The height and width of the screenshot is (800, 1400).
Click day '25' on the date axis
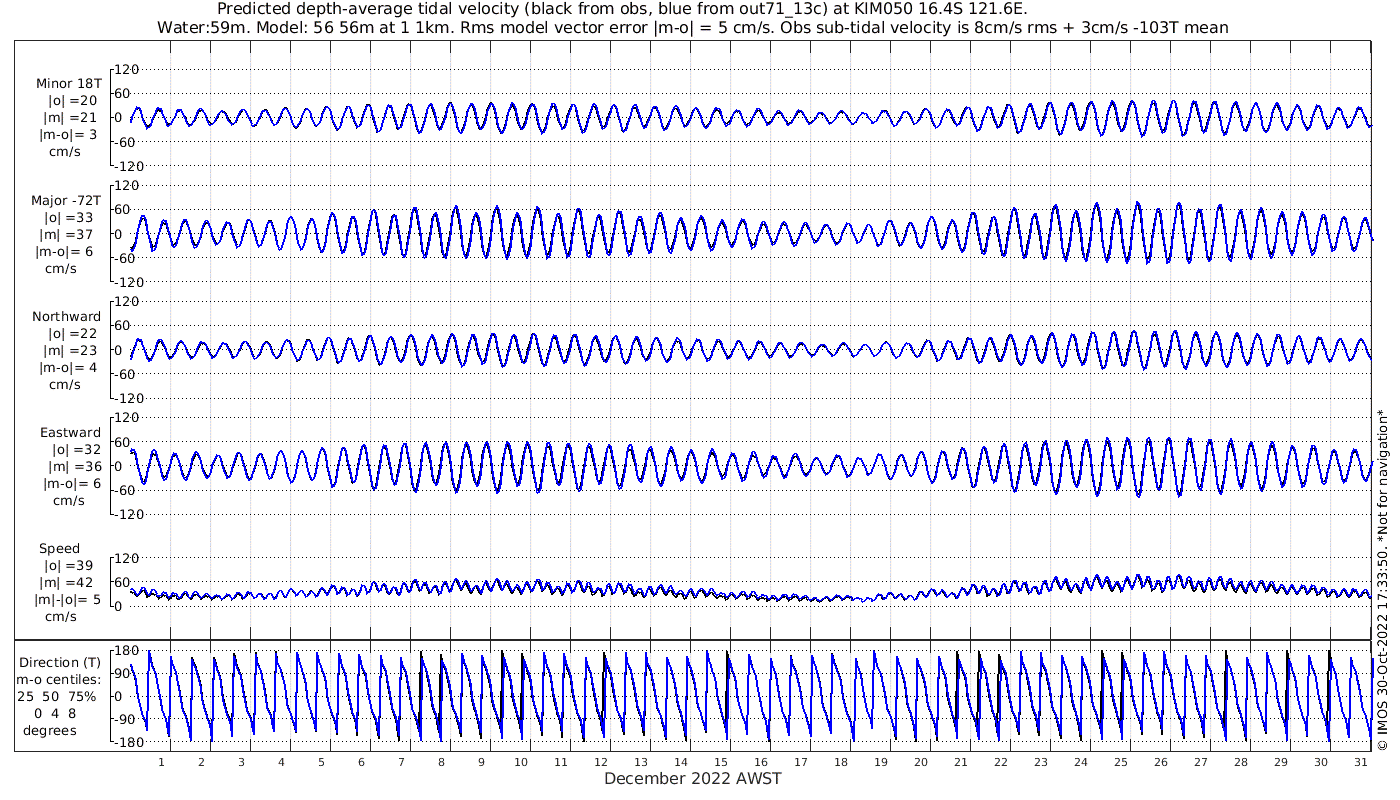1120,762
